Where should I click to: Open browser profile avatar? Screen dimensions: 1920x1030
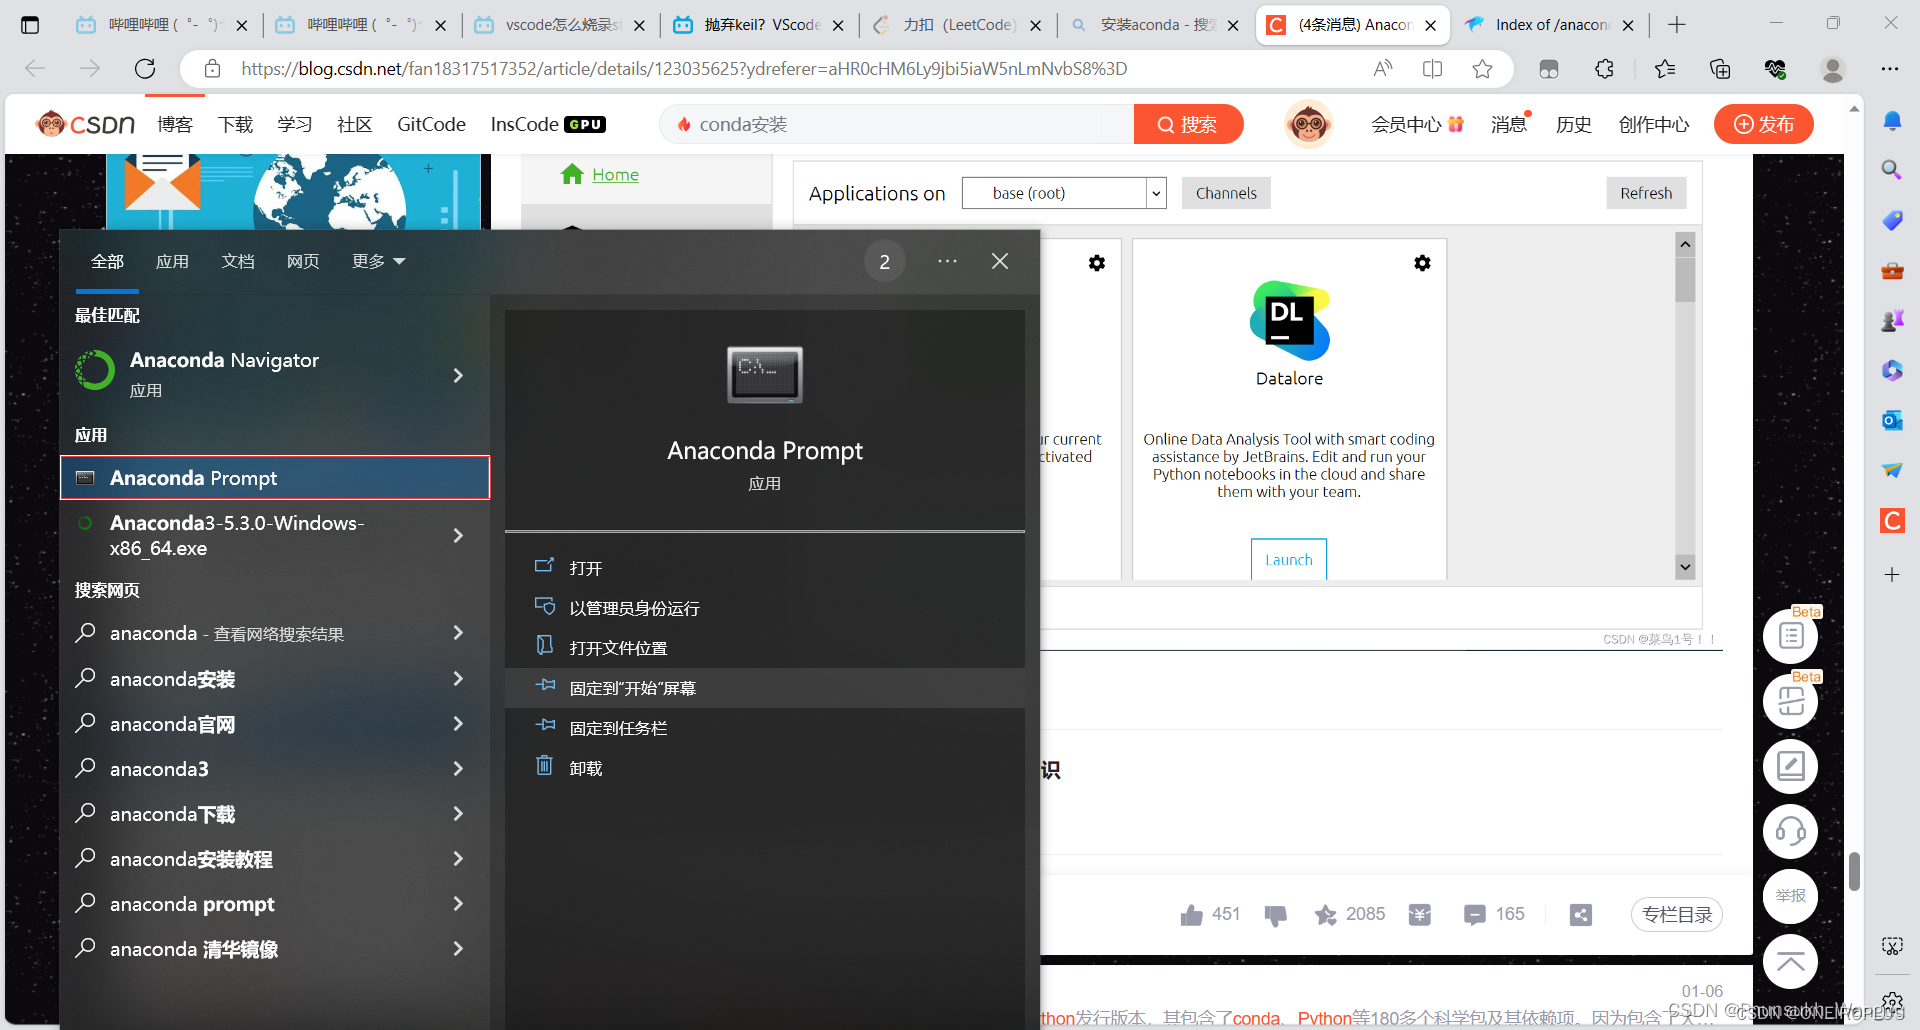(x=1833, y=68)
